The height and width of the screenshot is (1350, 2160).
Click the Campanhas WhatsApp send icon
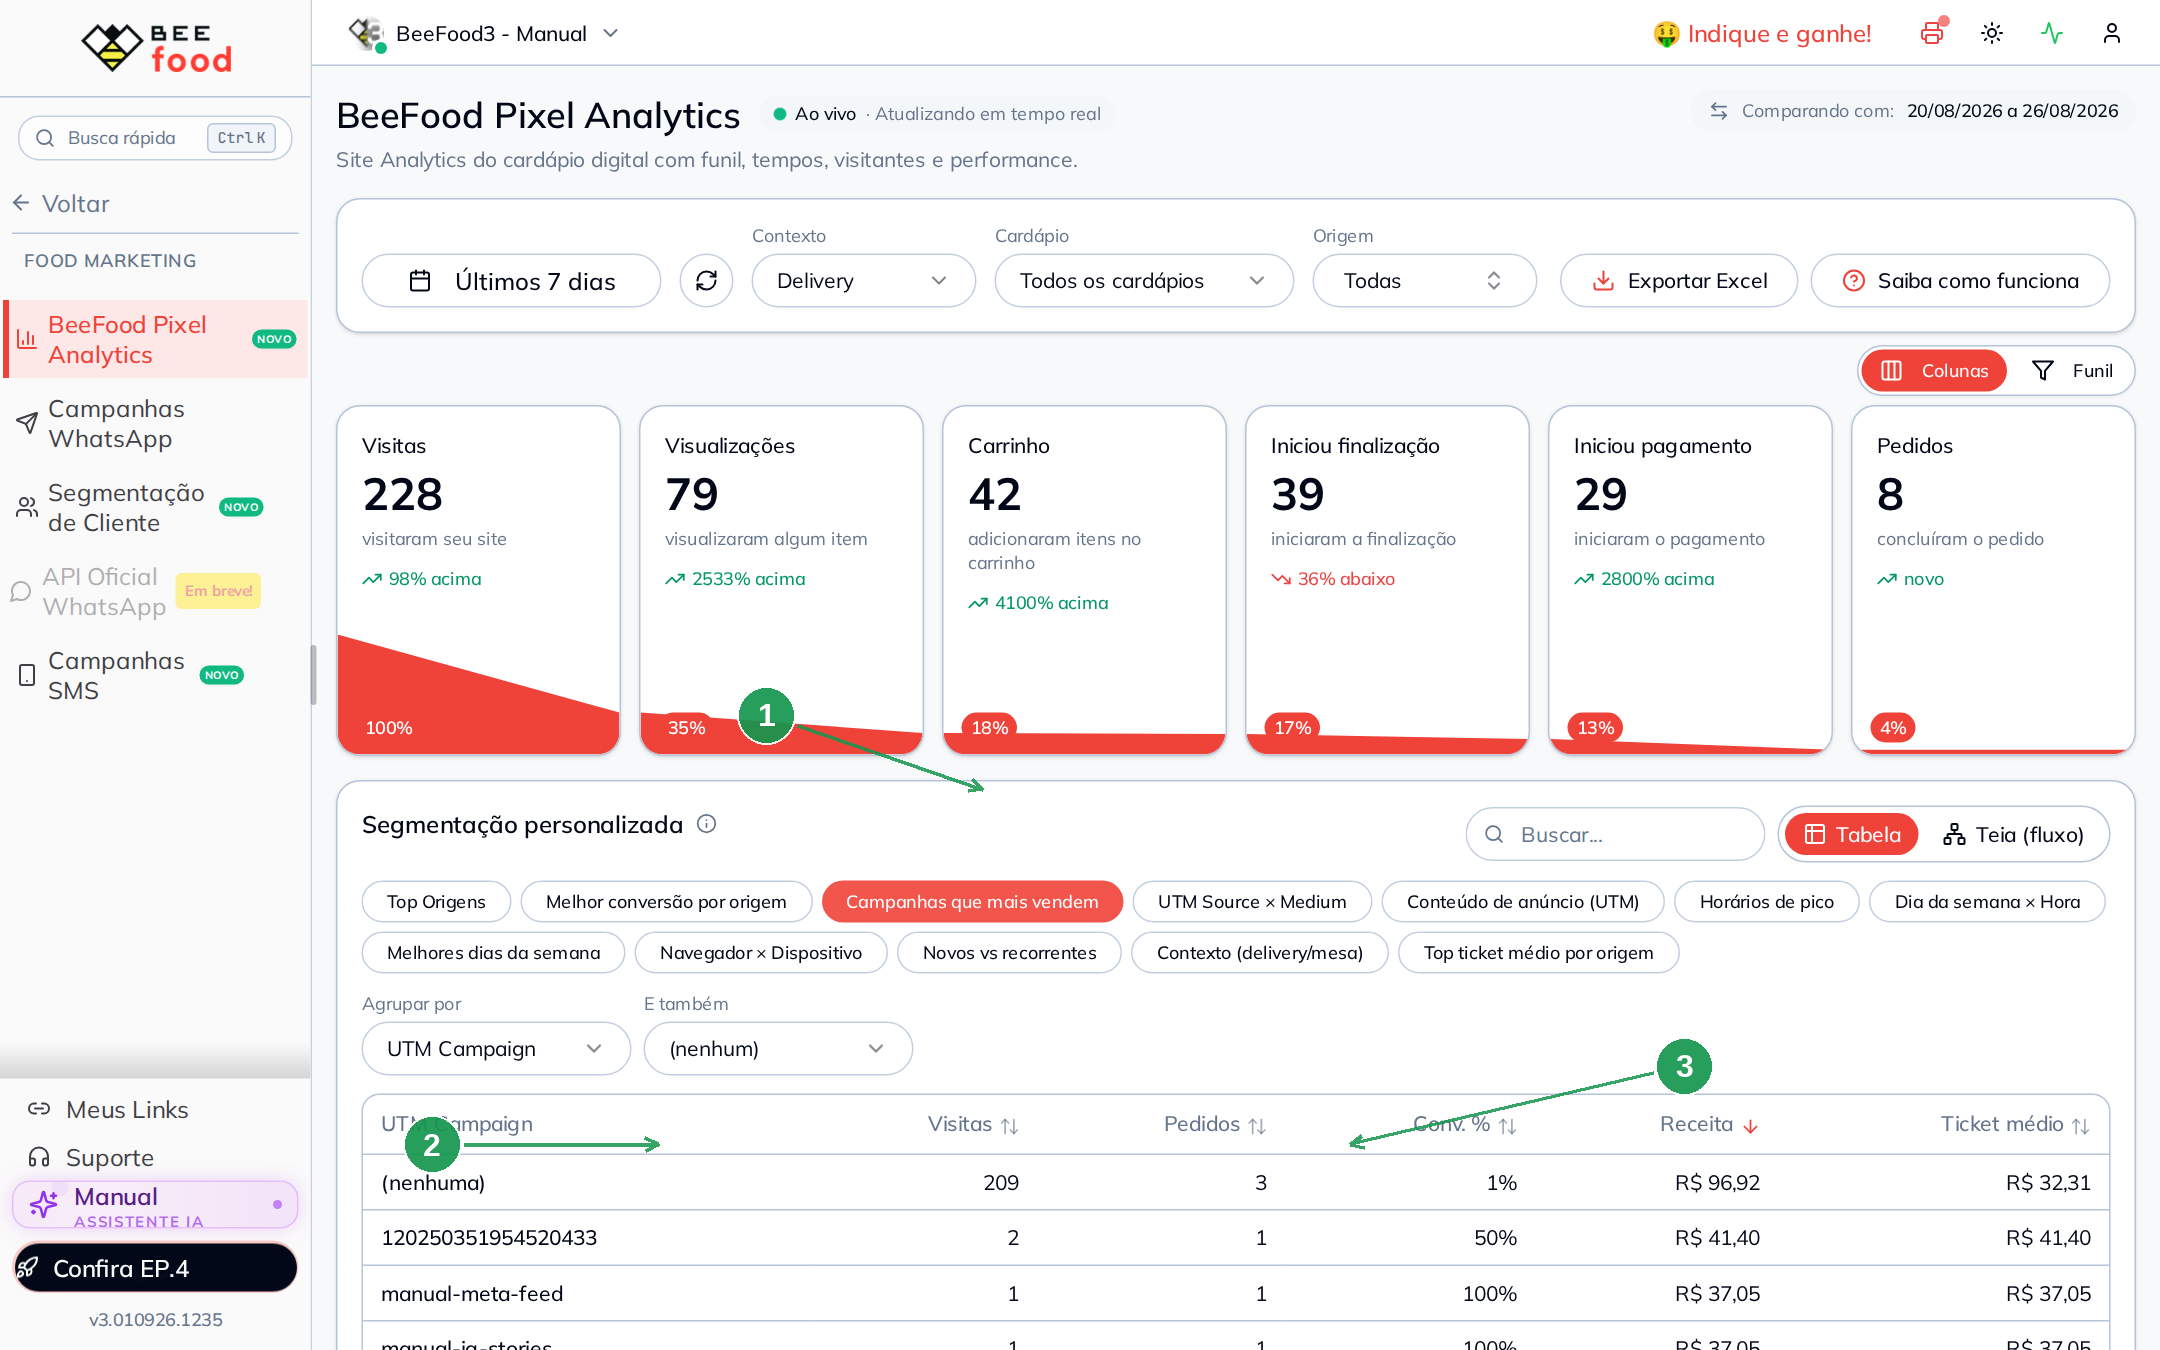click(27, 424)
